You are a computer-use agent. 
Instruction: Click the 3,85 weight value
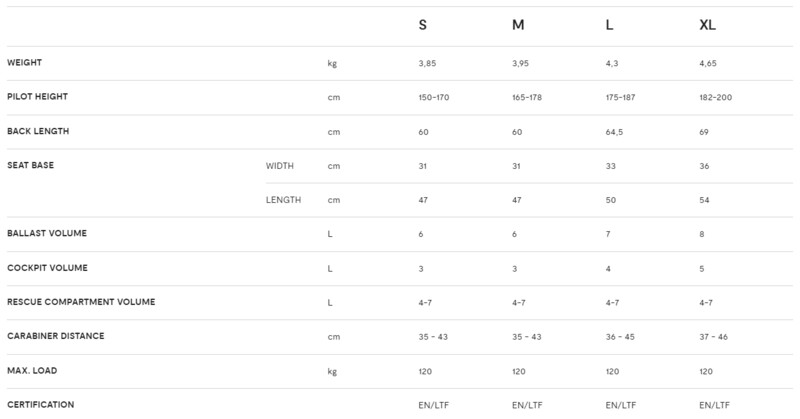pos(427,63)
